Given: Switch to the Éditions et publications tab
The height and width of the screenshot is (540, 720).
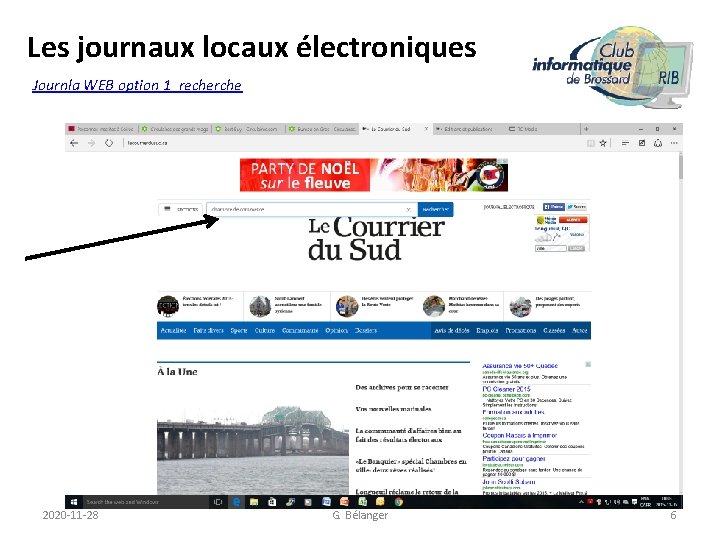Looking at the screenshot, I should coord(467,129).
